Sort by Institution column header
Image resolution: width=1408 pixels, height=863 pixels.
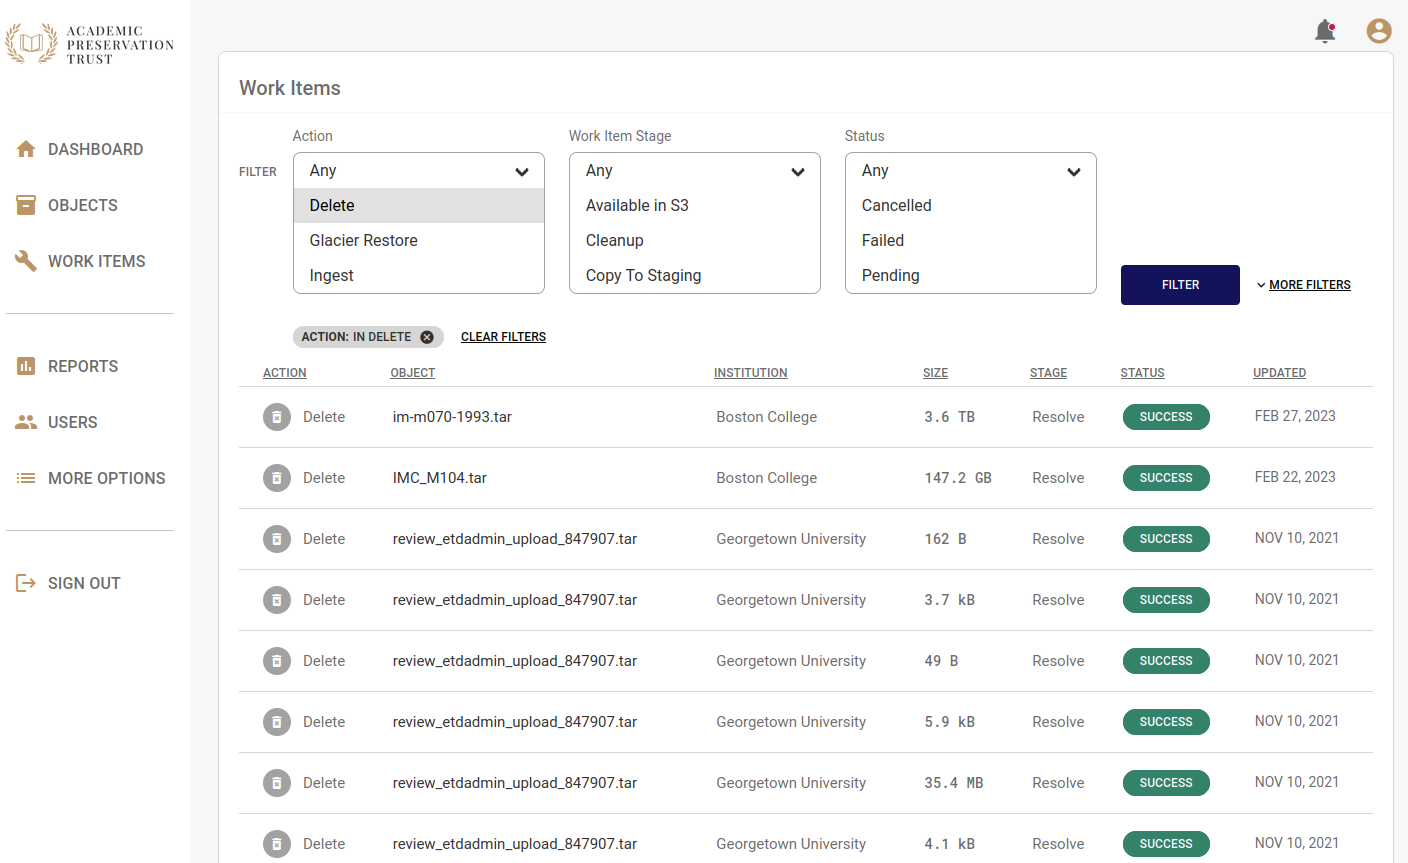pyautogui.click(x=751, y=373)
